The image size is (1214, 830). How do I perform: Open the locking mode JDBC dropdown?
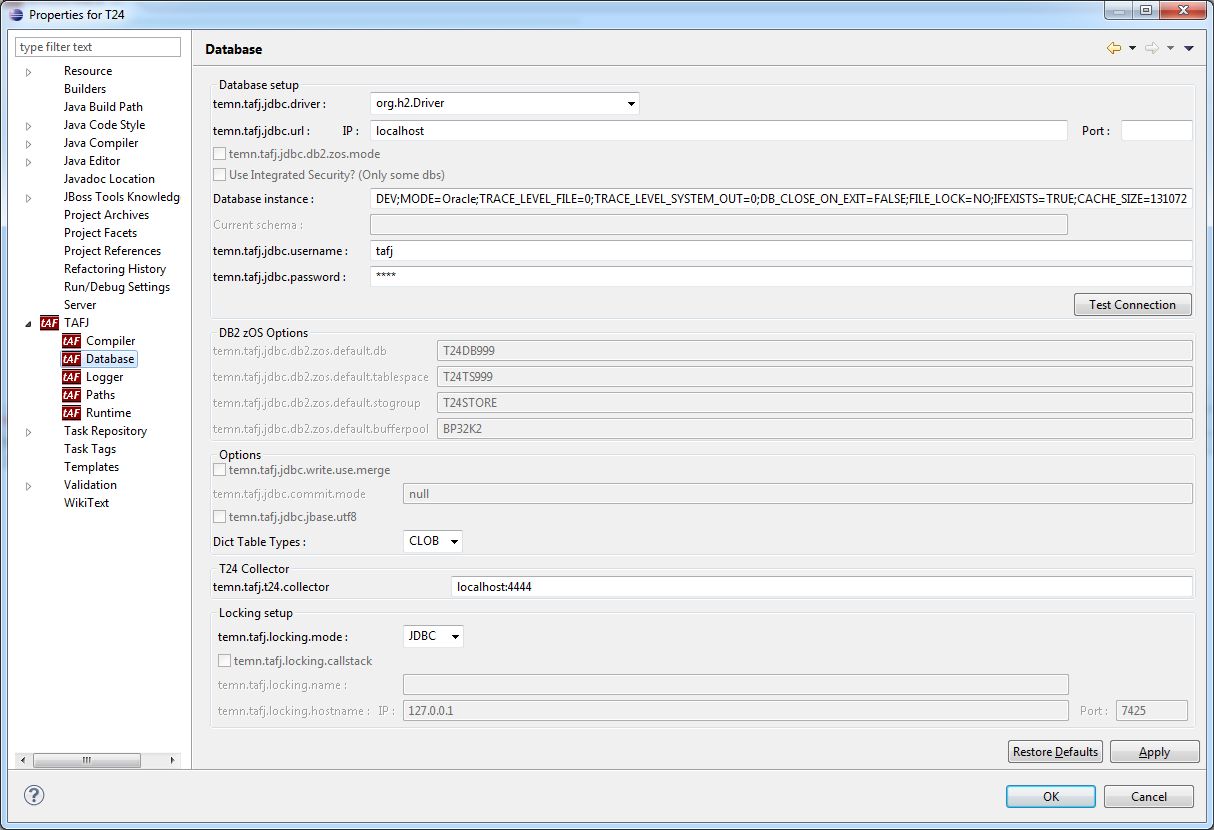(455, 636)
